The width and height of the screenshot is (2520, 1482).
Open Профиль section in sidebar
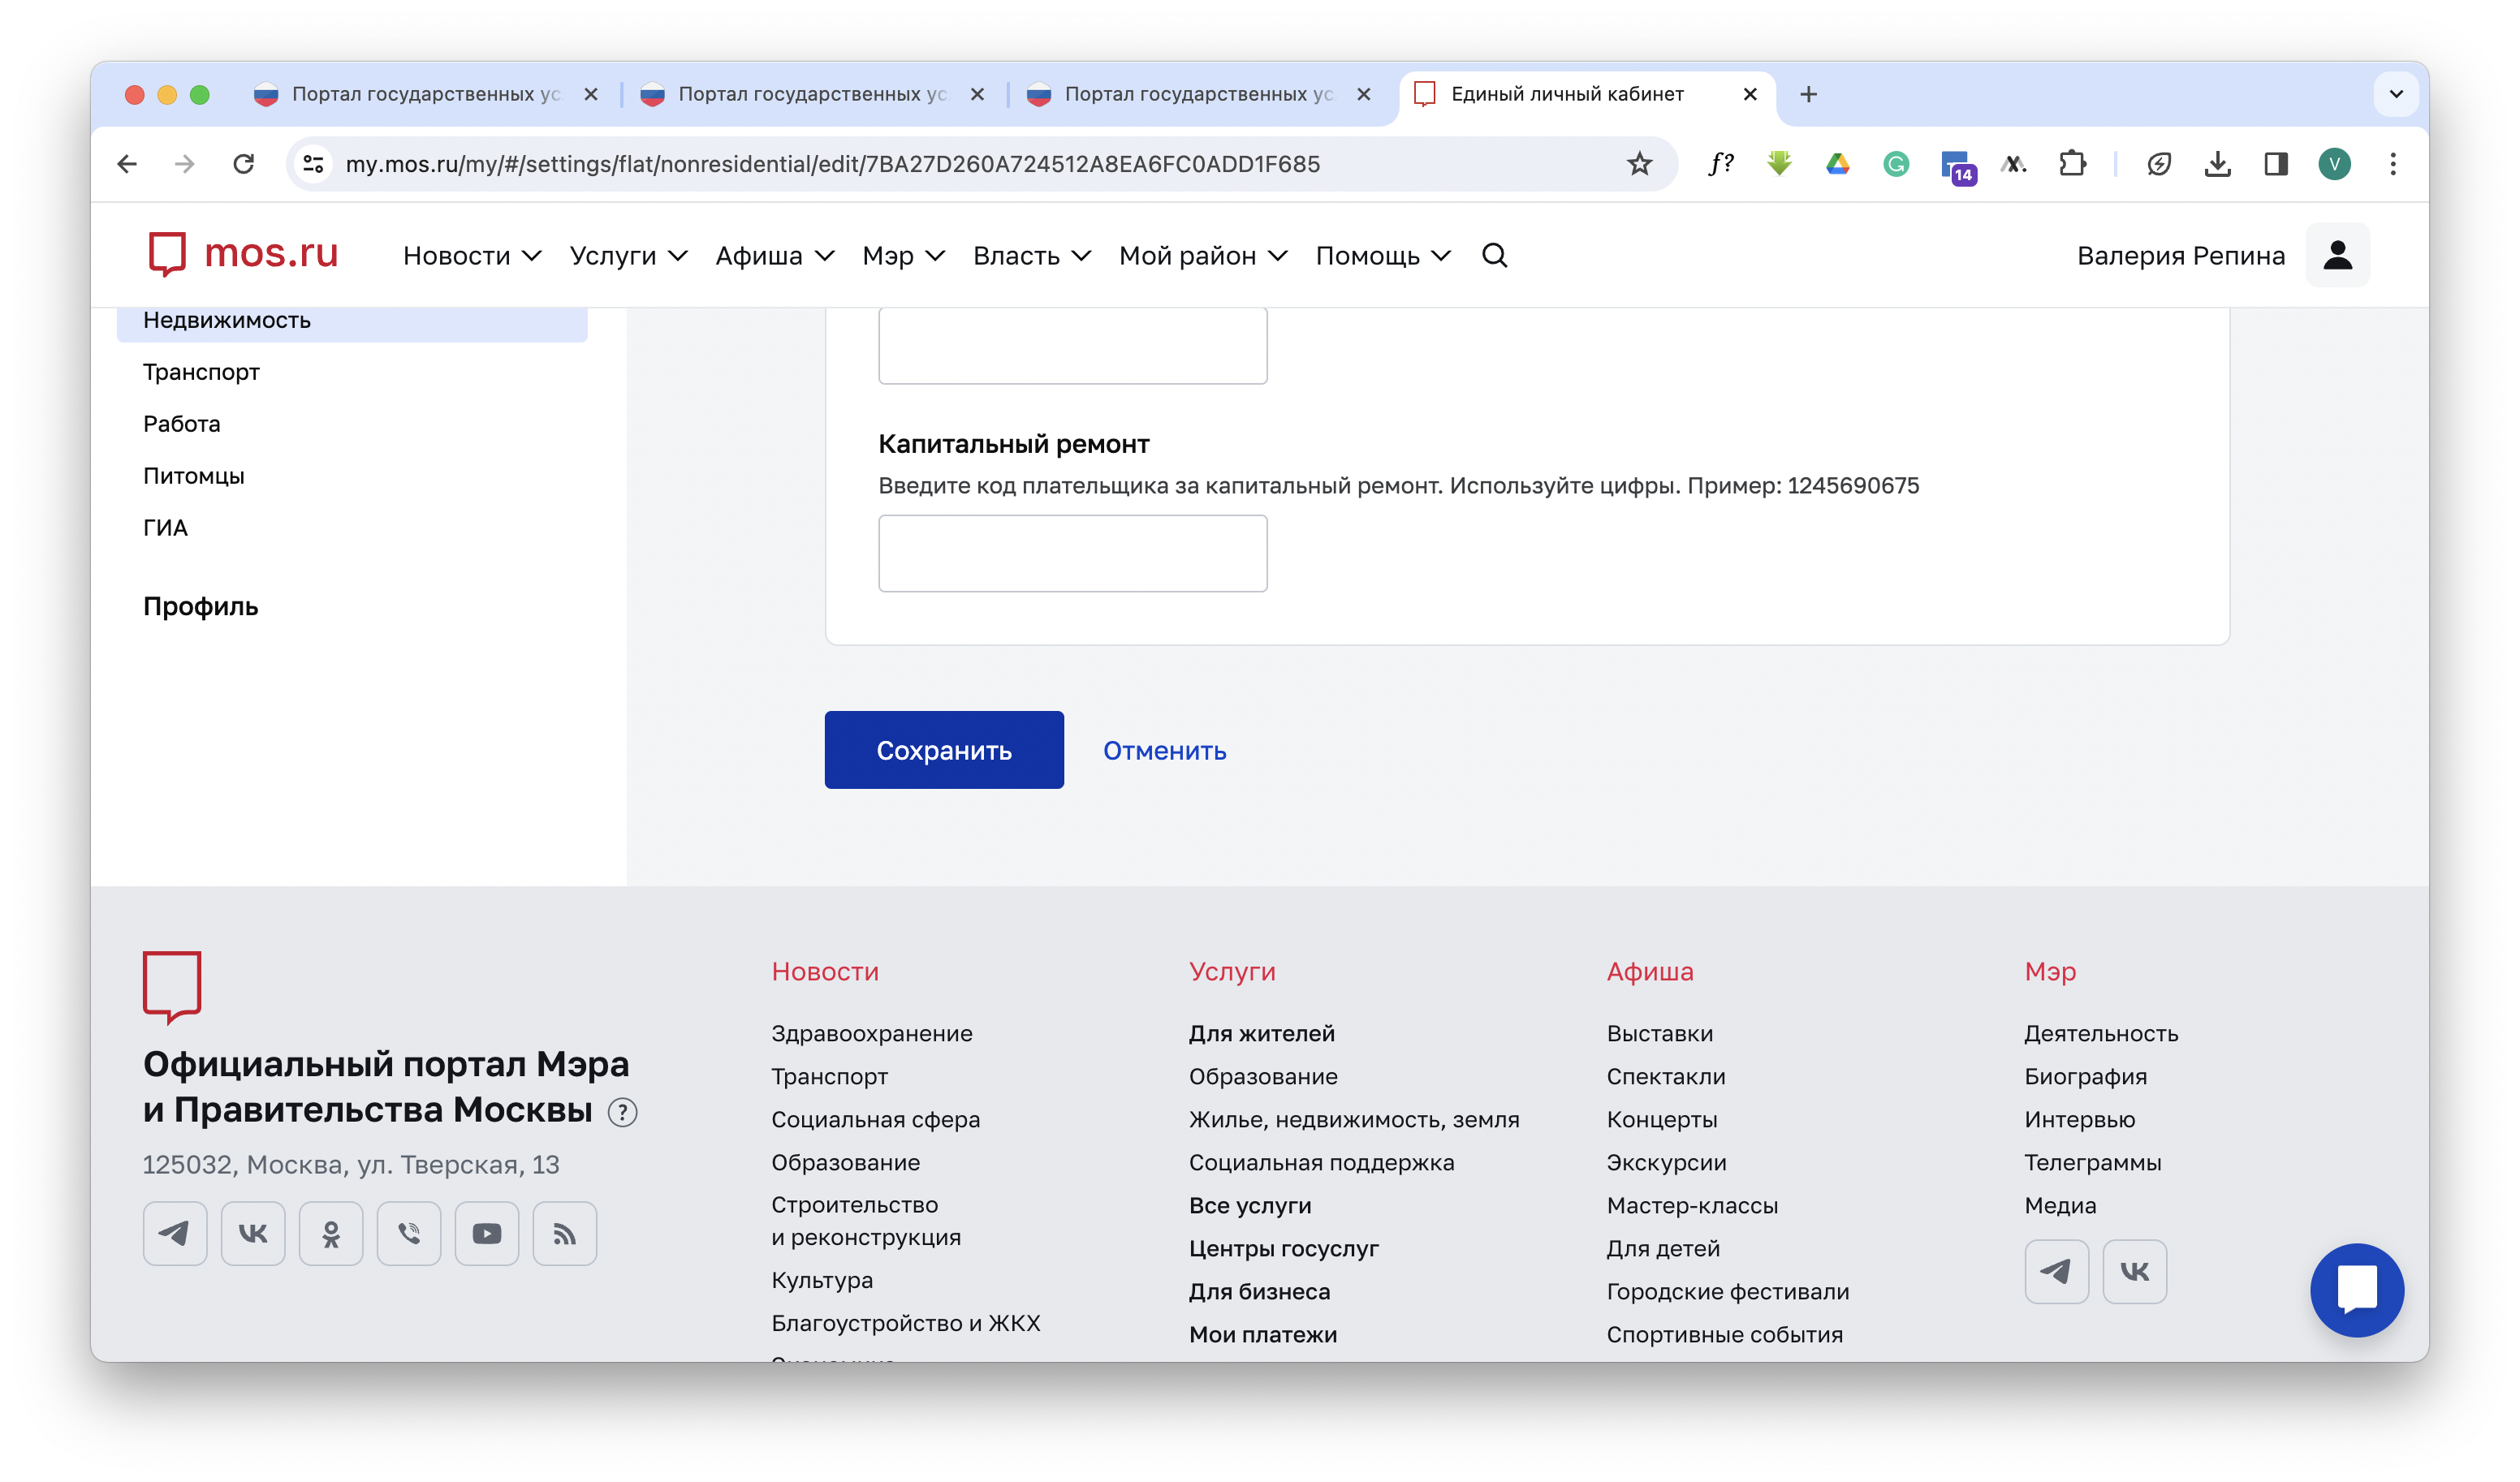200,606
